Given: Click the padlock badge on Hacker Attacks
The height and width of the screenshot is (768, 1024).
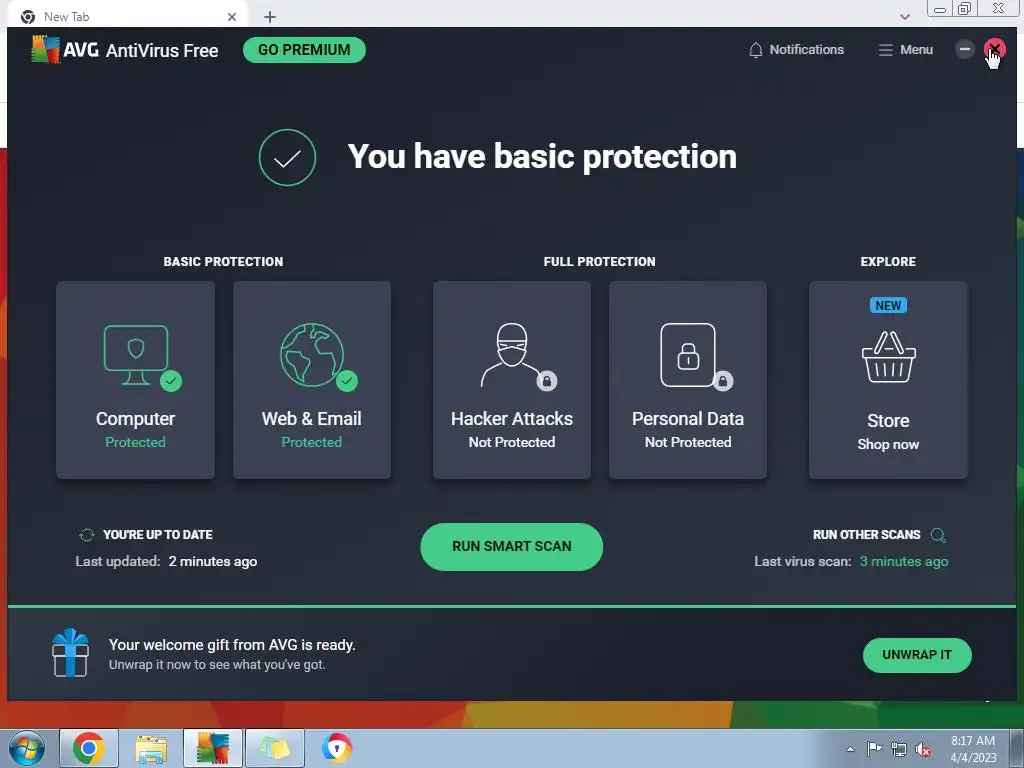Looking at the screenshot, I should 547,380.
